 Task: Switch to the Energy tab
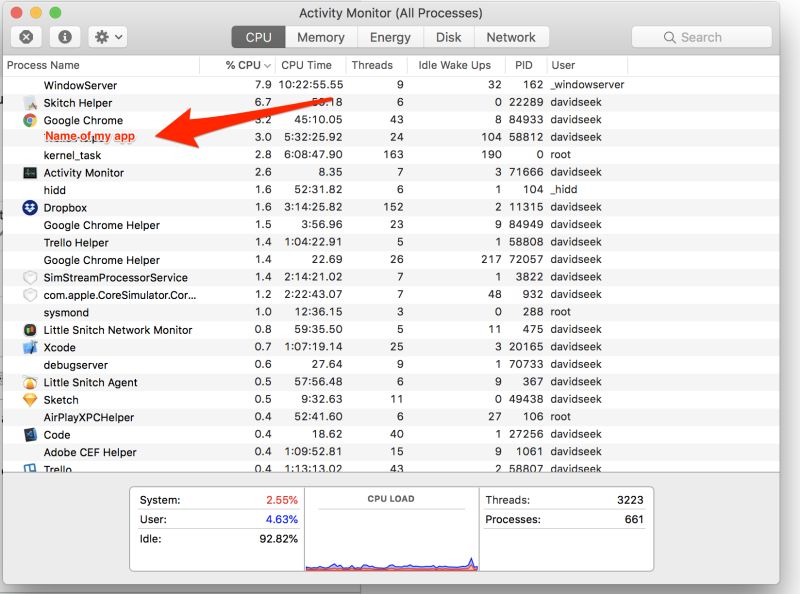[390, 37]
